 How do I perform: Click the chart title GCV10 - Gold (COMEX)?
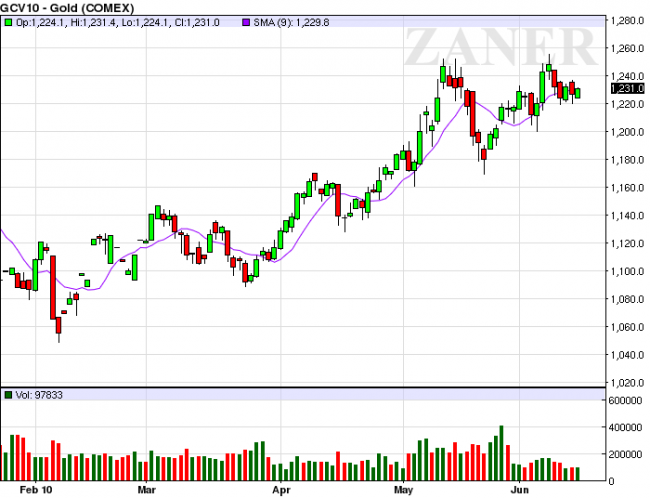click(x=67, y=8)
